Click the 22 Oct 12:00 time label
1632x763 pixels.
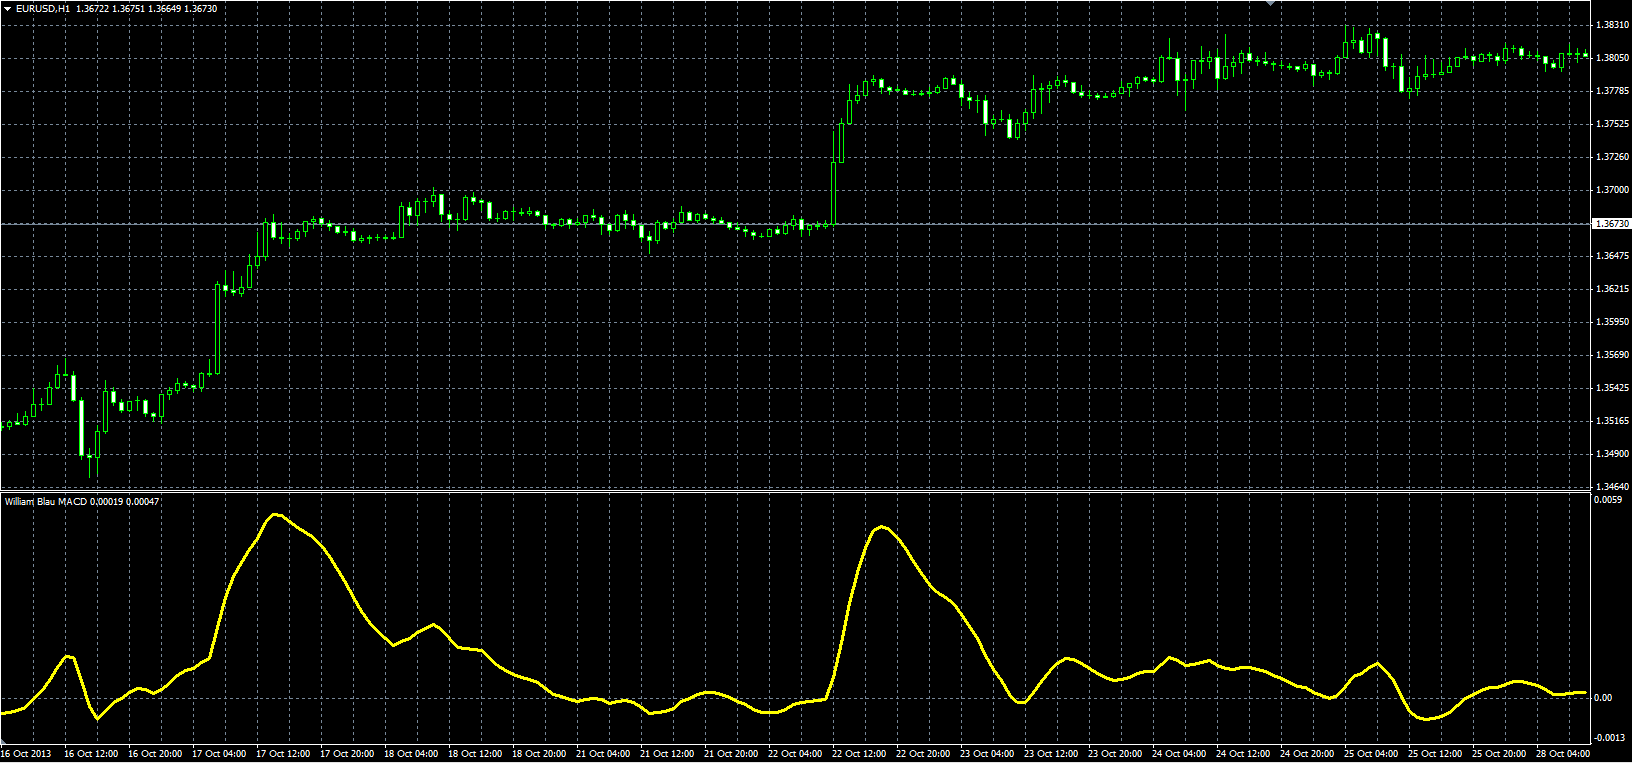pyautogui.click(x=859, y=754)
